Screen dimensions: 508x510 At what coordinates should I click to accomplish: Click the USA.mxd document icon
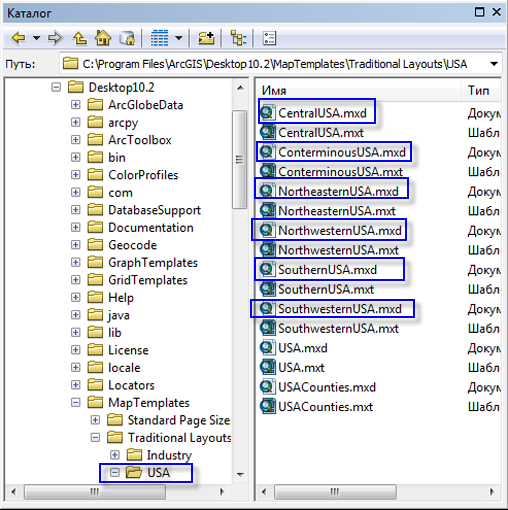[268, 348]
